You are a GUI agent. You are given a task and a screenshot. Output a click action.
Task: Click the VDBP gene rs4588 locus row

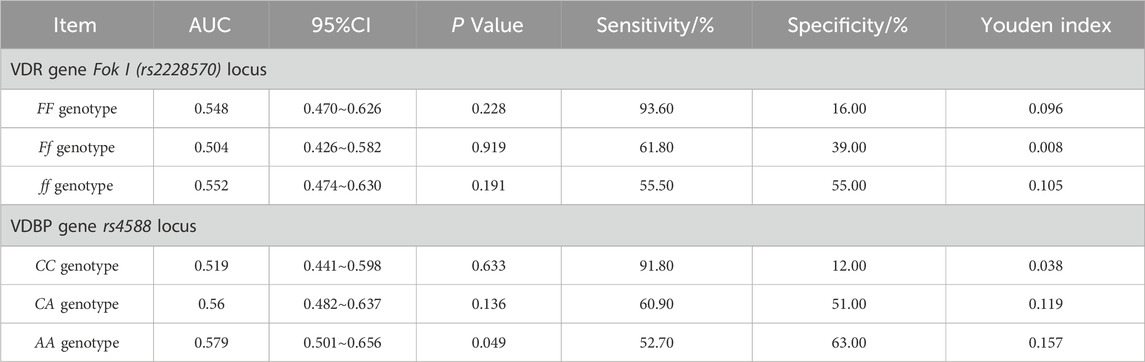click(x=572, y=226)
